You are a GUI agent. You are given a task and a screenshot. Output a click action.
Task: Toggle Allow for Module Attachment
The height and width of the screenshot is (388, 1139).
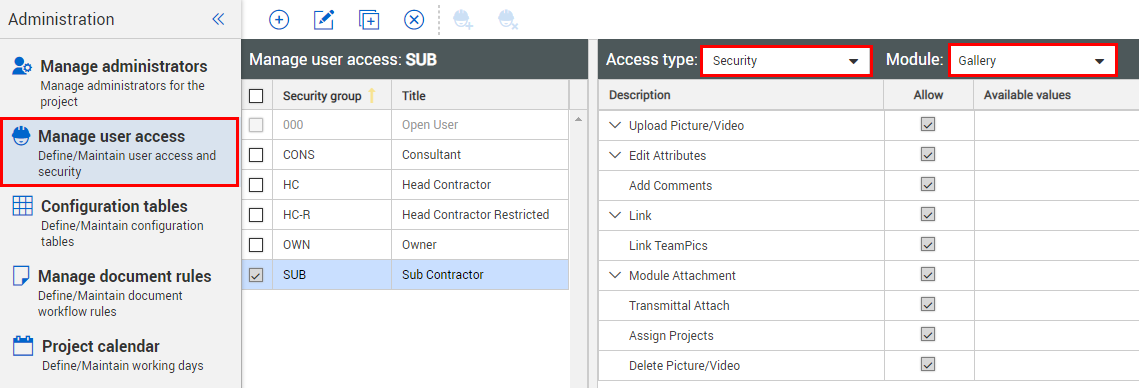point(928,274)
